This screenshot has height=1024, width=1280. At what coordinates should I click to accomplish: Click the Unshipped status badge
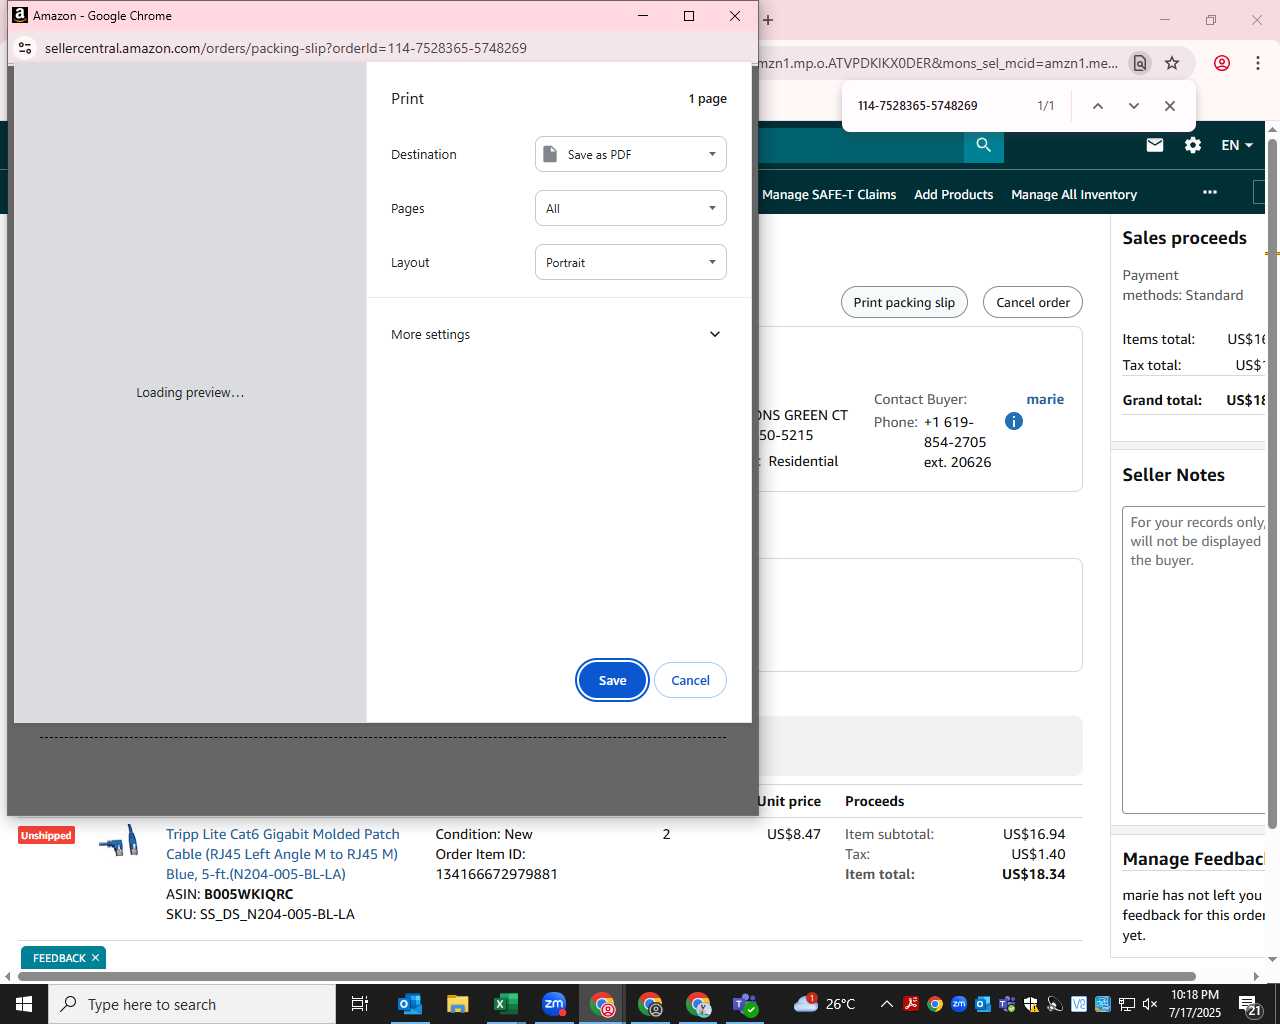coord(46,835)
